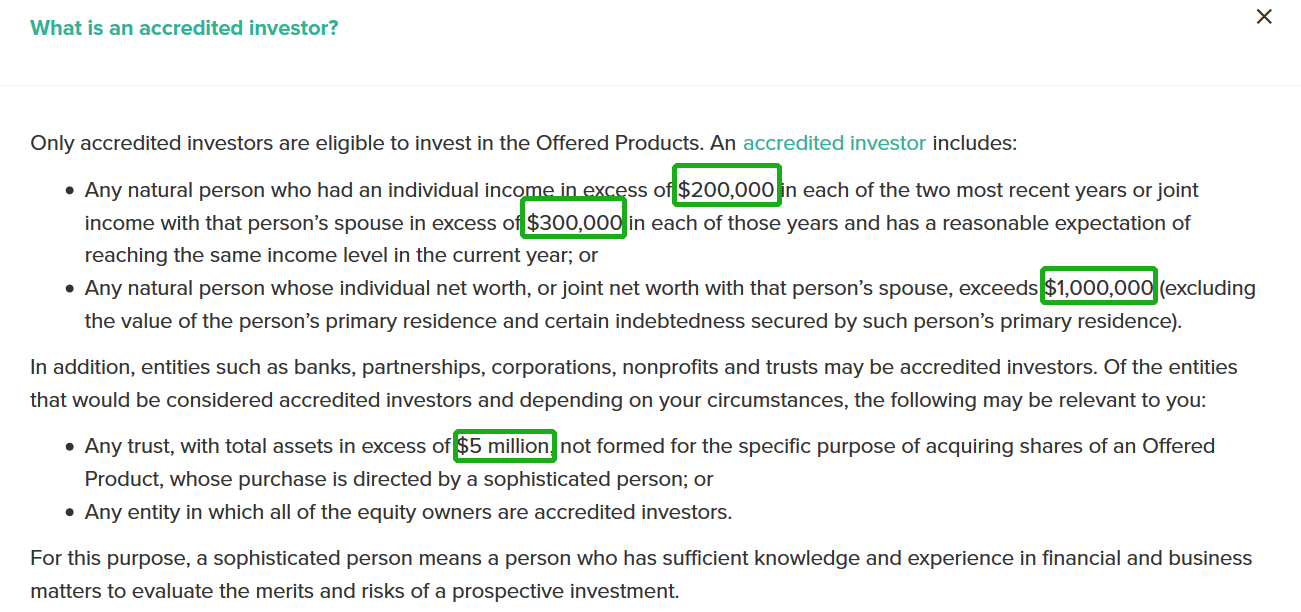The image size is (1301, 612).
Task: Click the highlighted $300,000 amount
Action: point(575,223)
